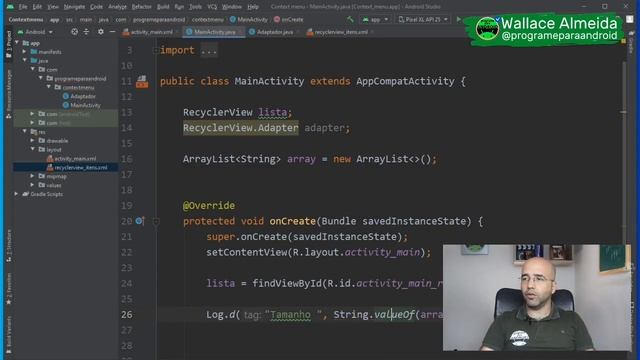Open the Tools menu
The width and height of the screenshot is (640, 360).
coord(196,7)
